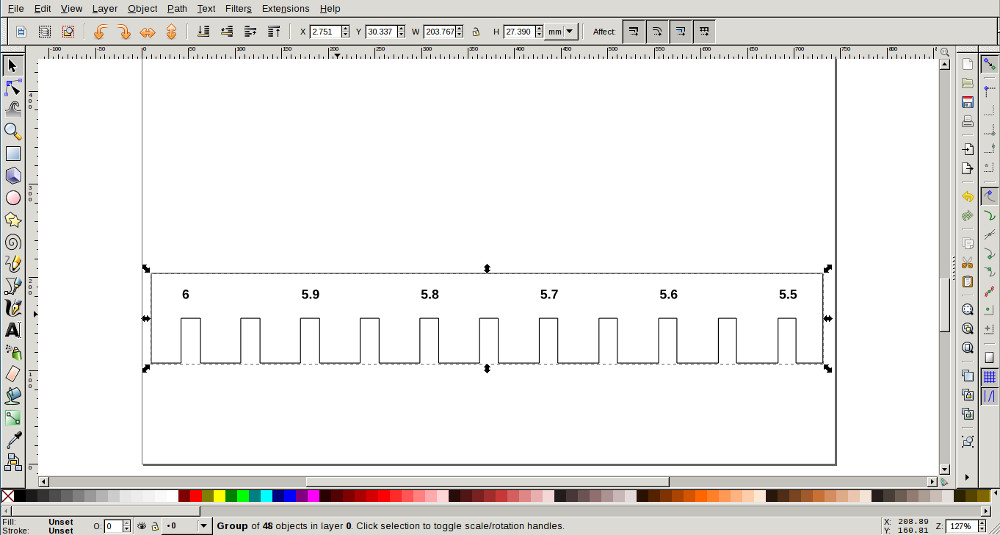Raise selection to top

click(274, 31)
